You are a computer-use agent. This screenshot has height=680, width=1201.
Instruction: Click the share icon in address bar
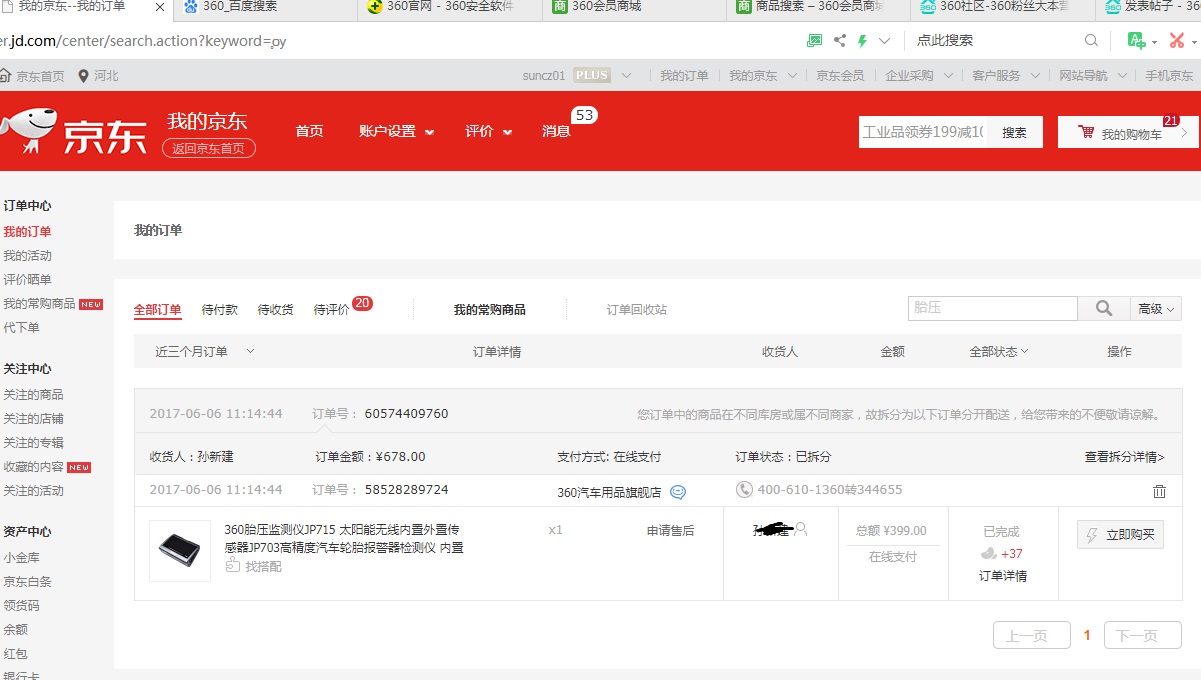839,41
